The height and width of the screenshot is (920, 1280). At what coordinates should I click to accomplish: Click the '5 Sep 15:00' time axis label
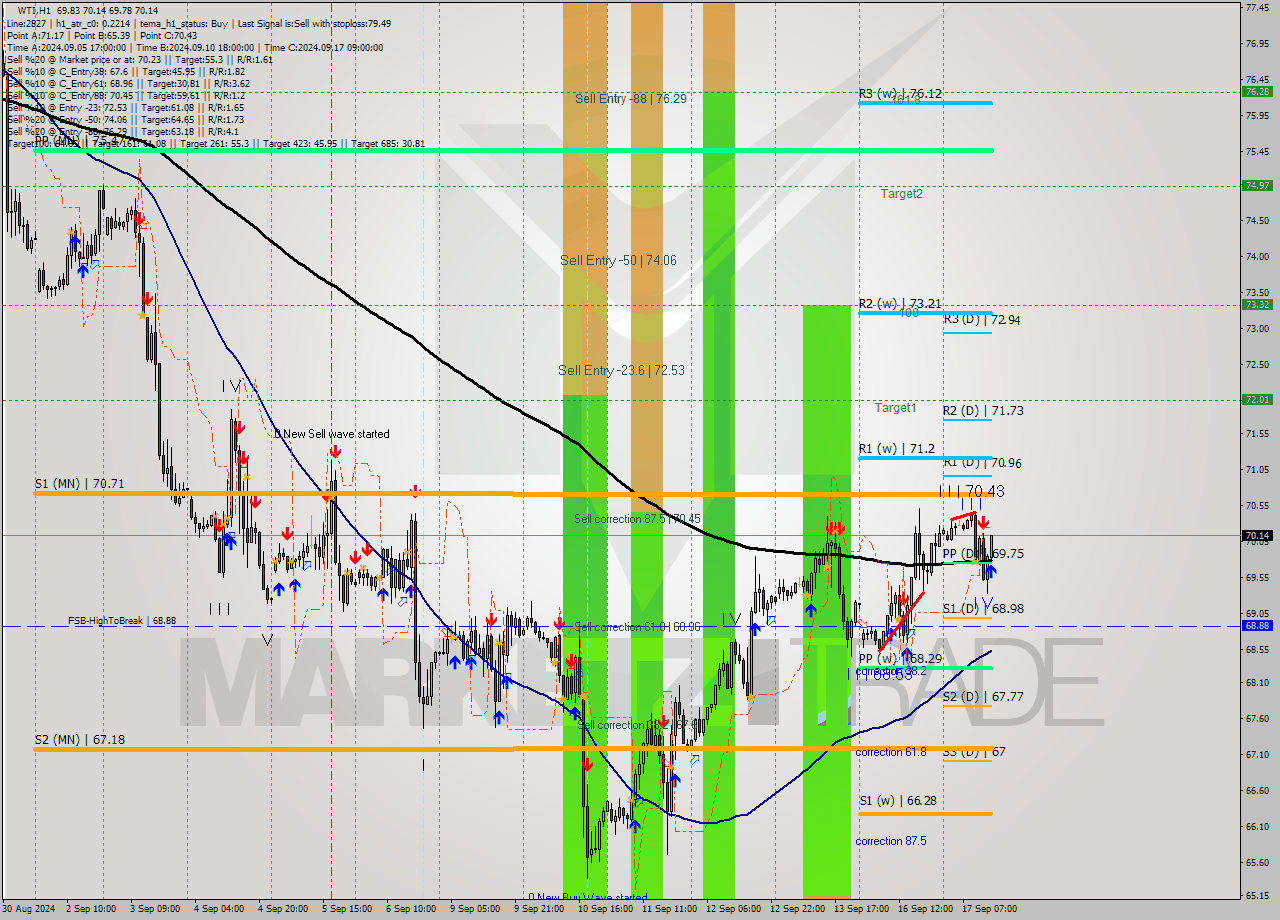347,909
